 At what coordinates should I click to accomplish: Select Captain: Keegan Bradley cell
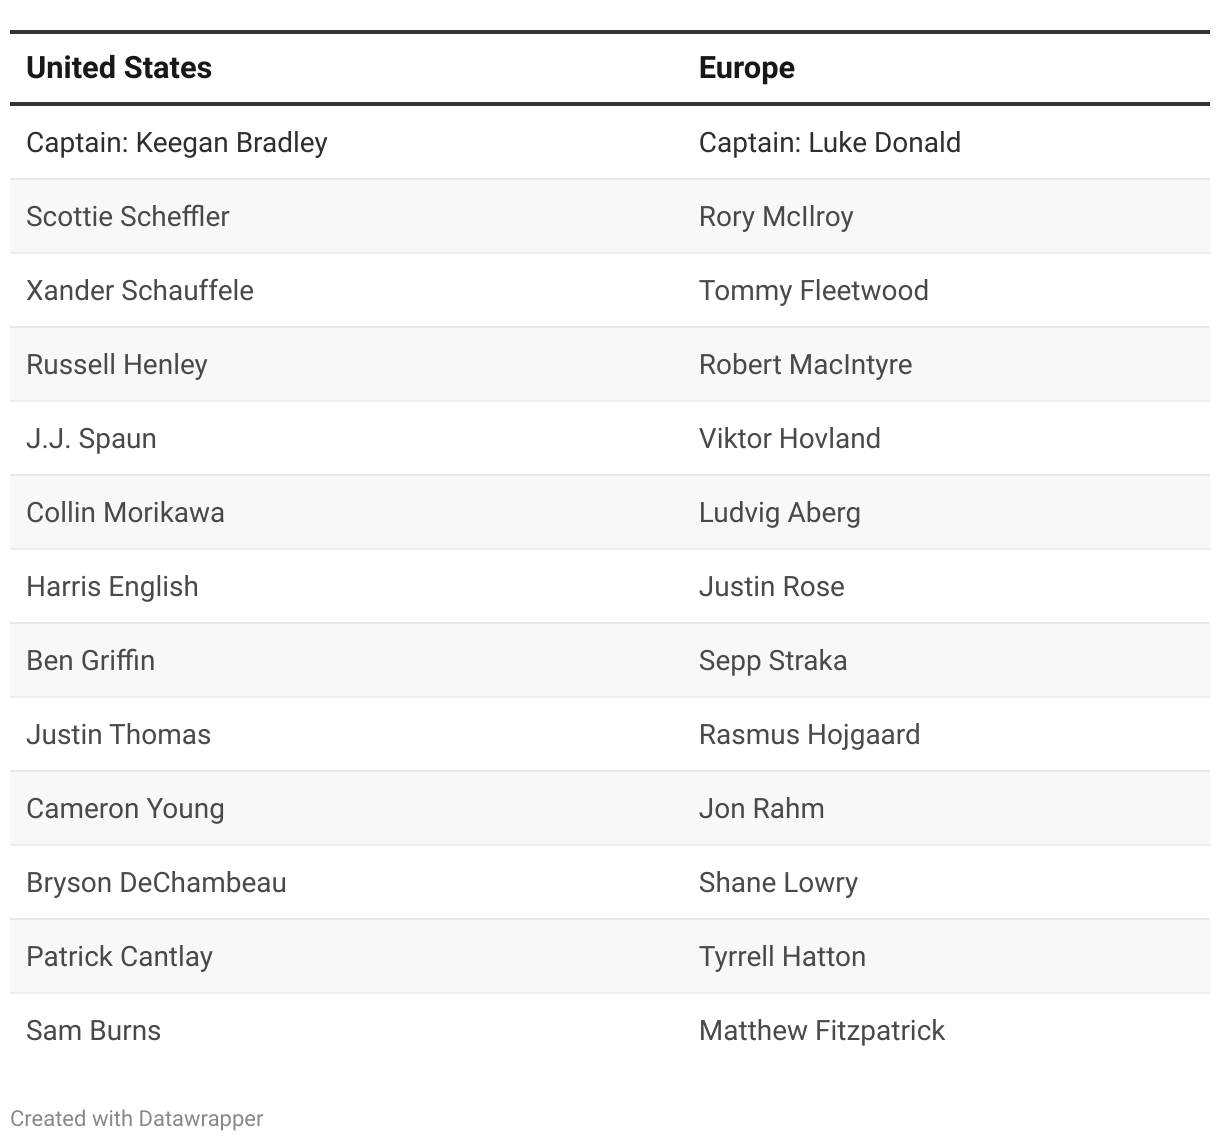(x=177, y=143)
